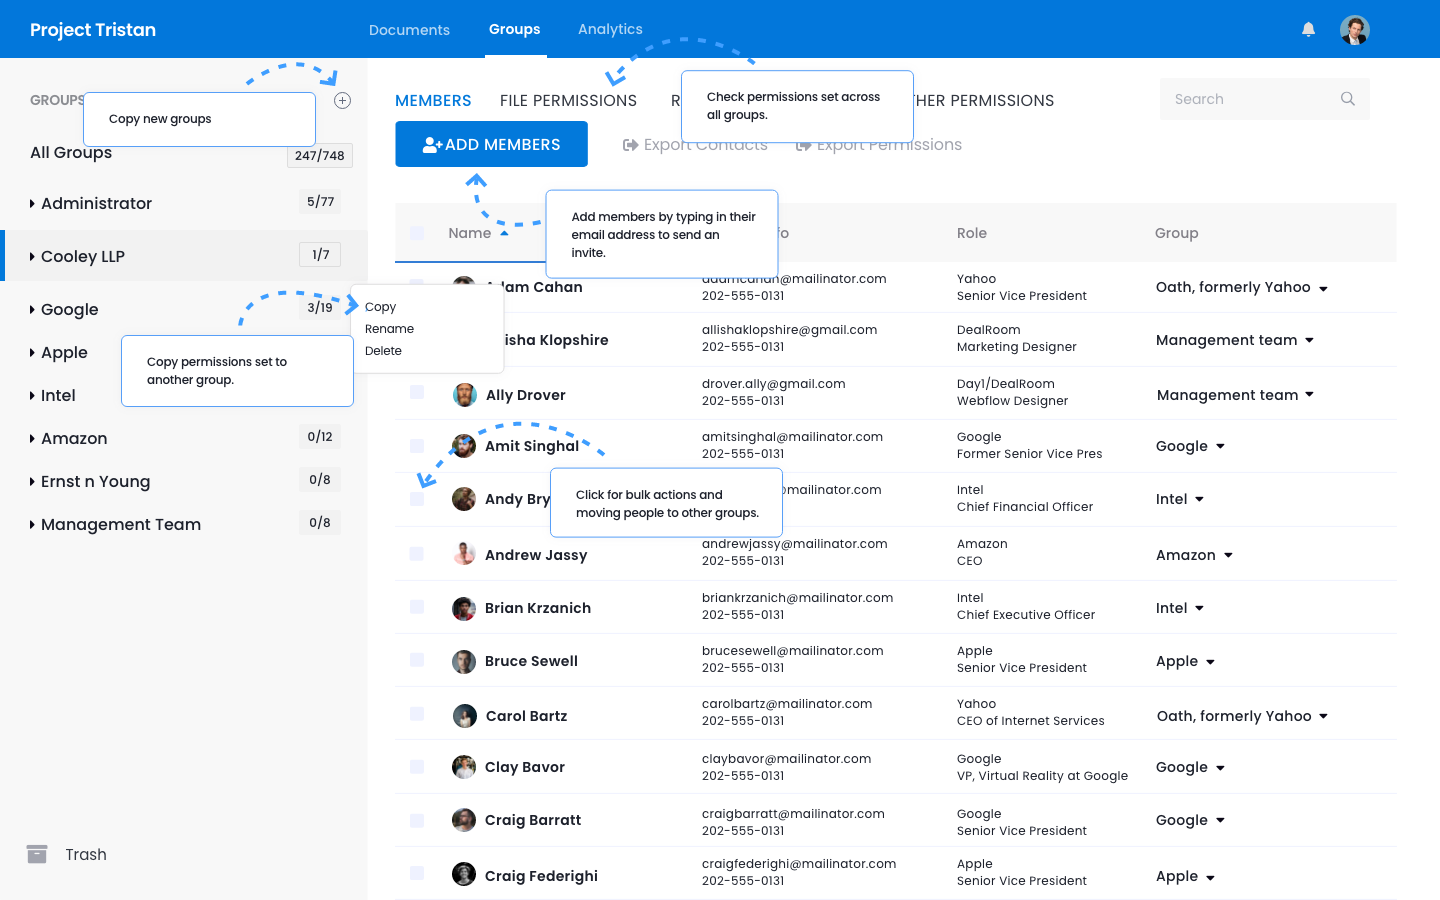
Task: Select All Groups in the sidebar
Action: pyautogui.click(x=71, y=153)
